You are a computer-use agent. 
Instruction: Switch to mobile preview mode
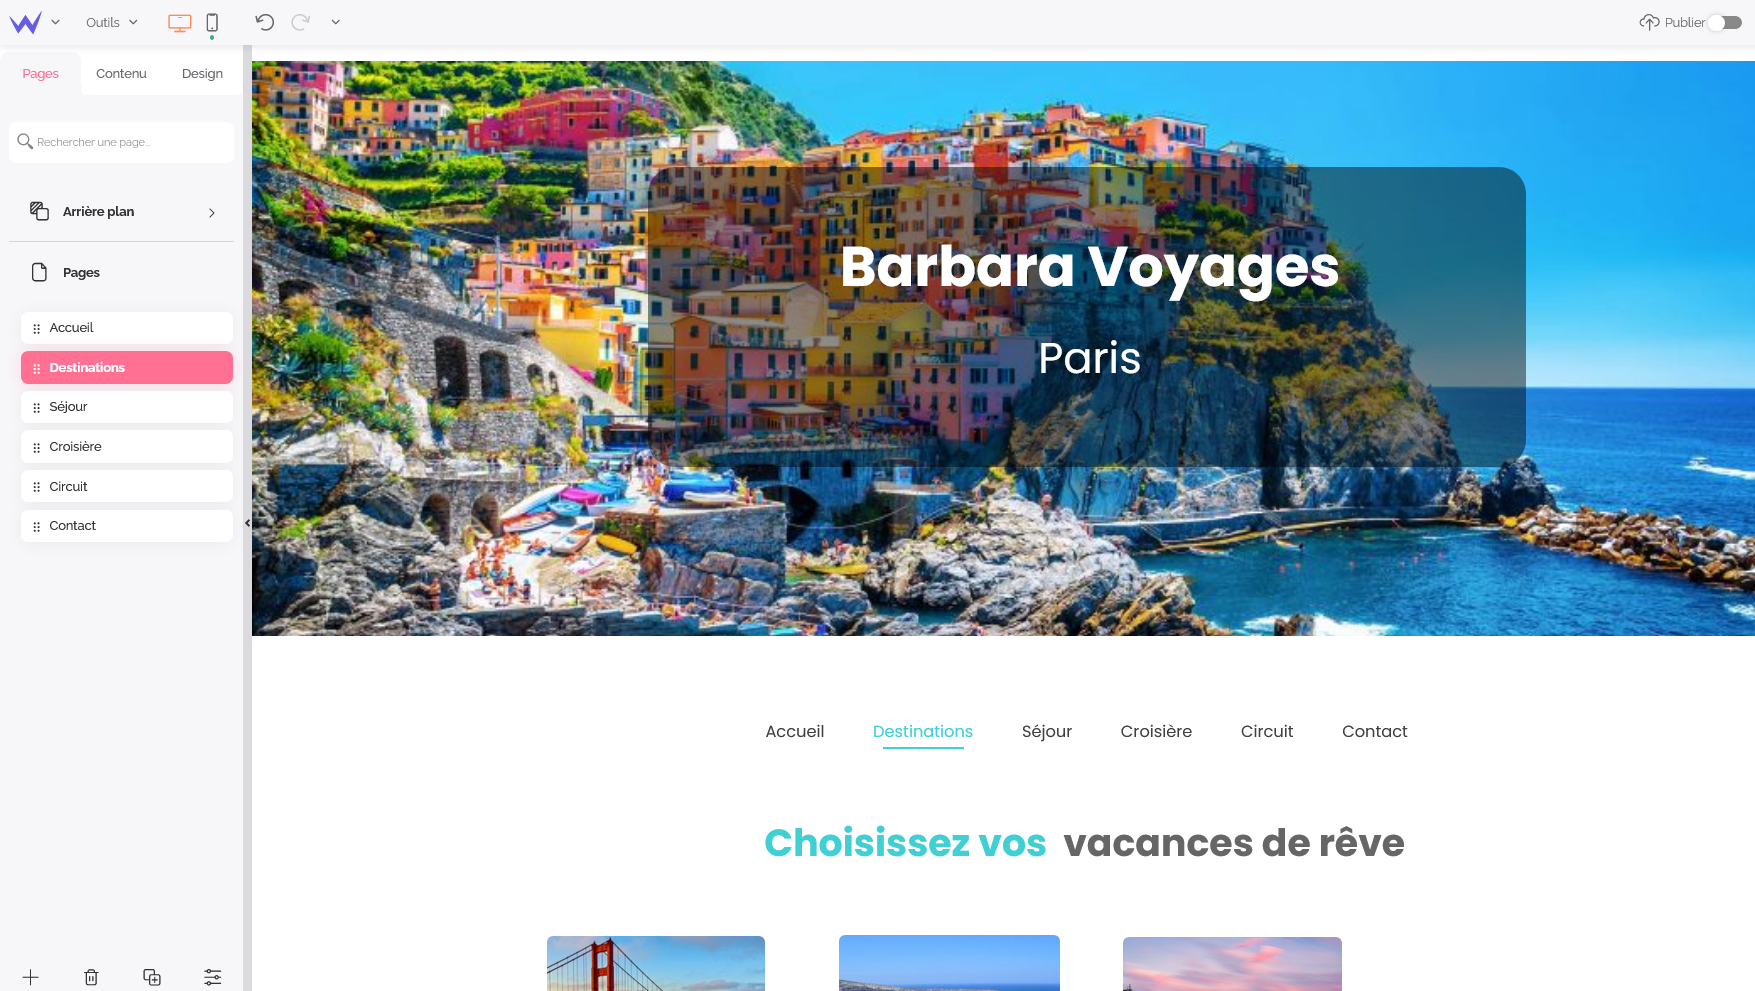(x=212, y=23)
